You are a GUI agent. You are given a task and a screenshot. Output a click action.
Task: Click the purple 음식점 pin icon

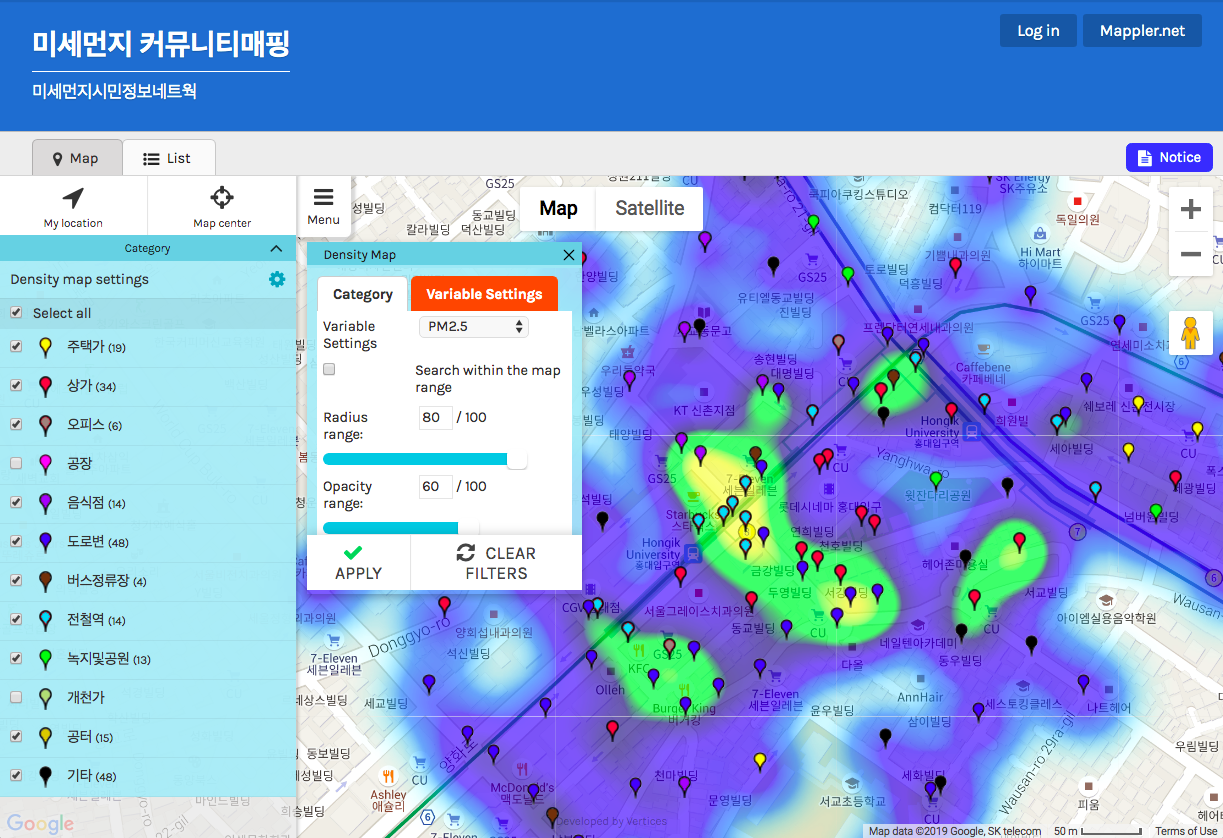[45, 503]
